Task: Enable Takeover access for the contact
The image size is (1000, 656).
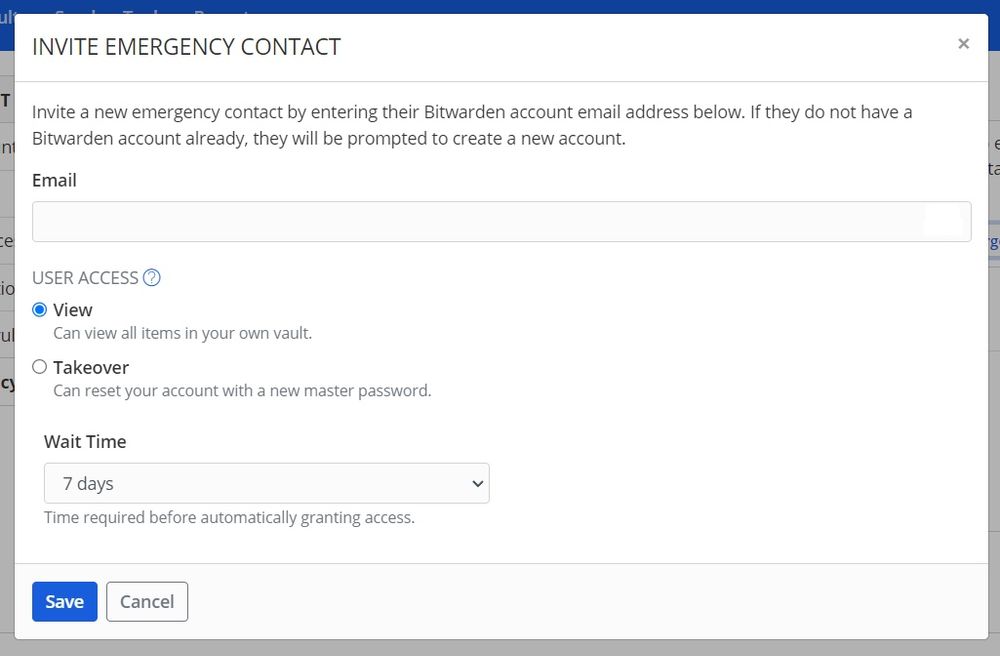Action: tap(38, 366)
